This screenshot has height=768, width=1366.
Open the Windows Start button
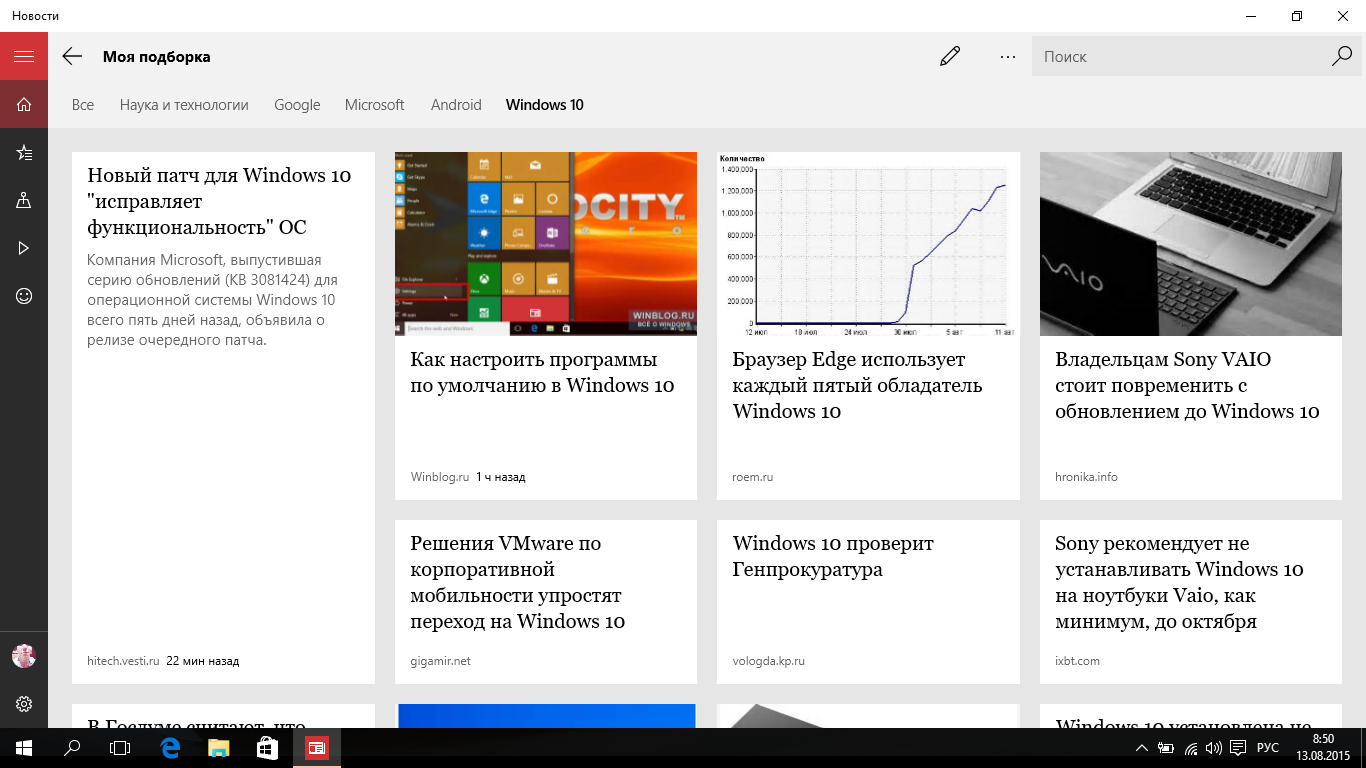pos(24,748)
